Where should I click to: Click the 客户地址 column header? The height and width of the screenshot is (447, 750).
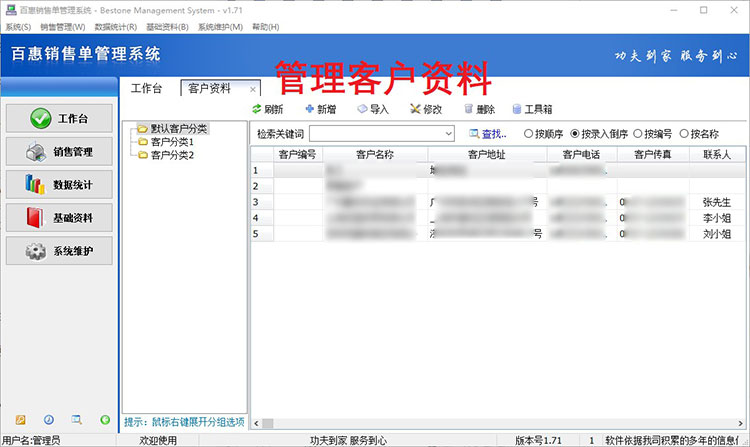487,154
